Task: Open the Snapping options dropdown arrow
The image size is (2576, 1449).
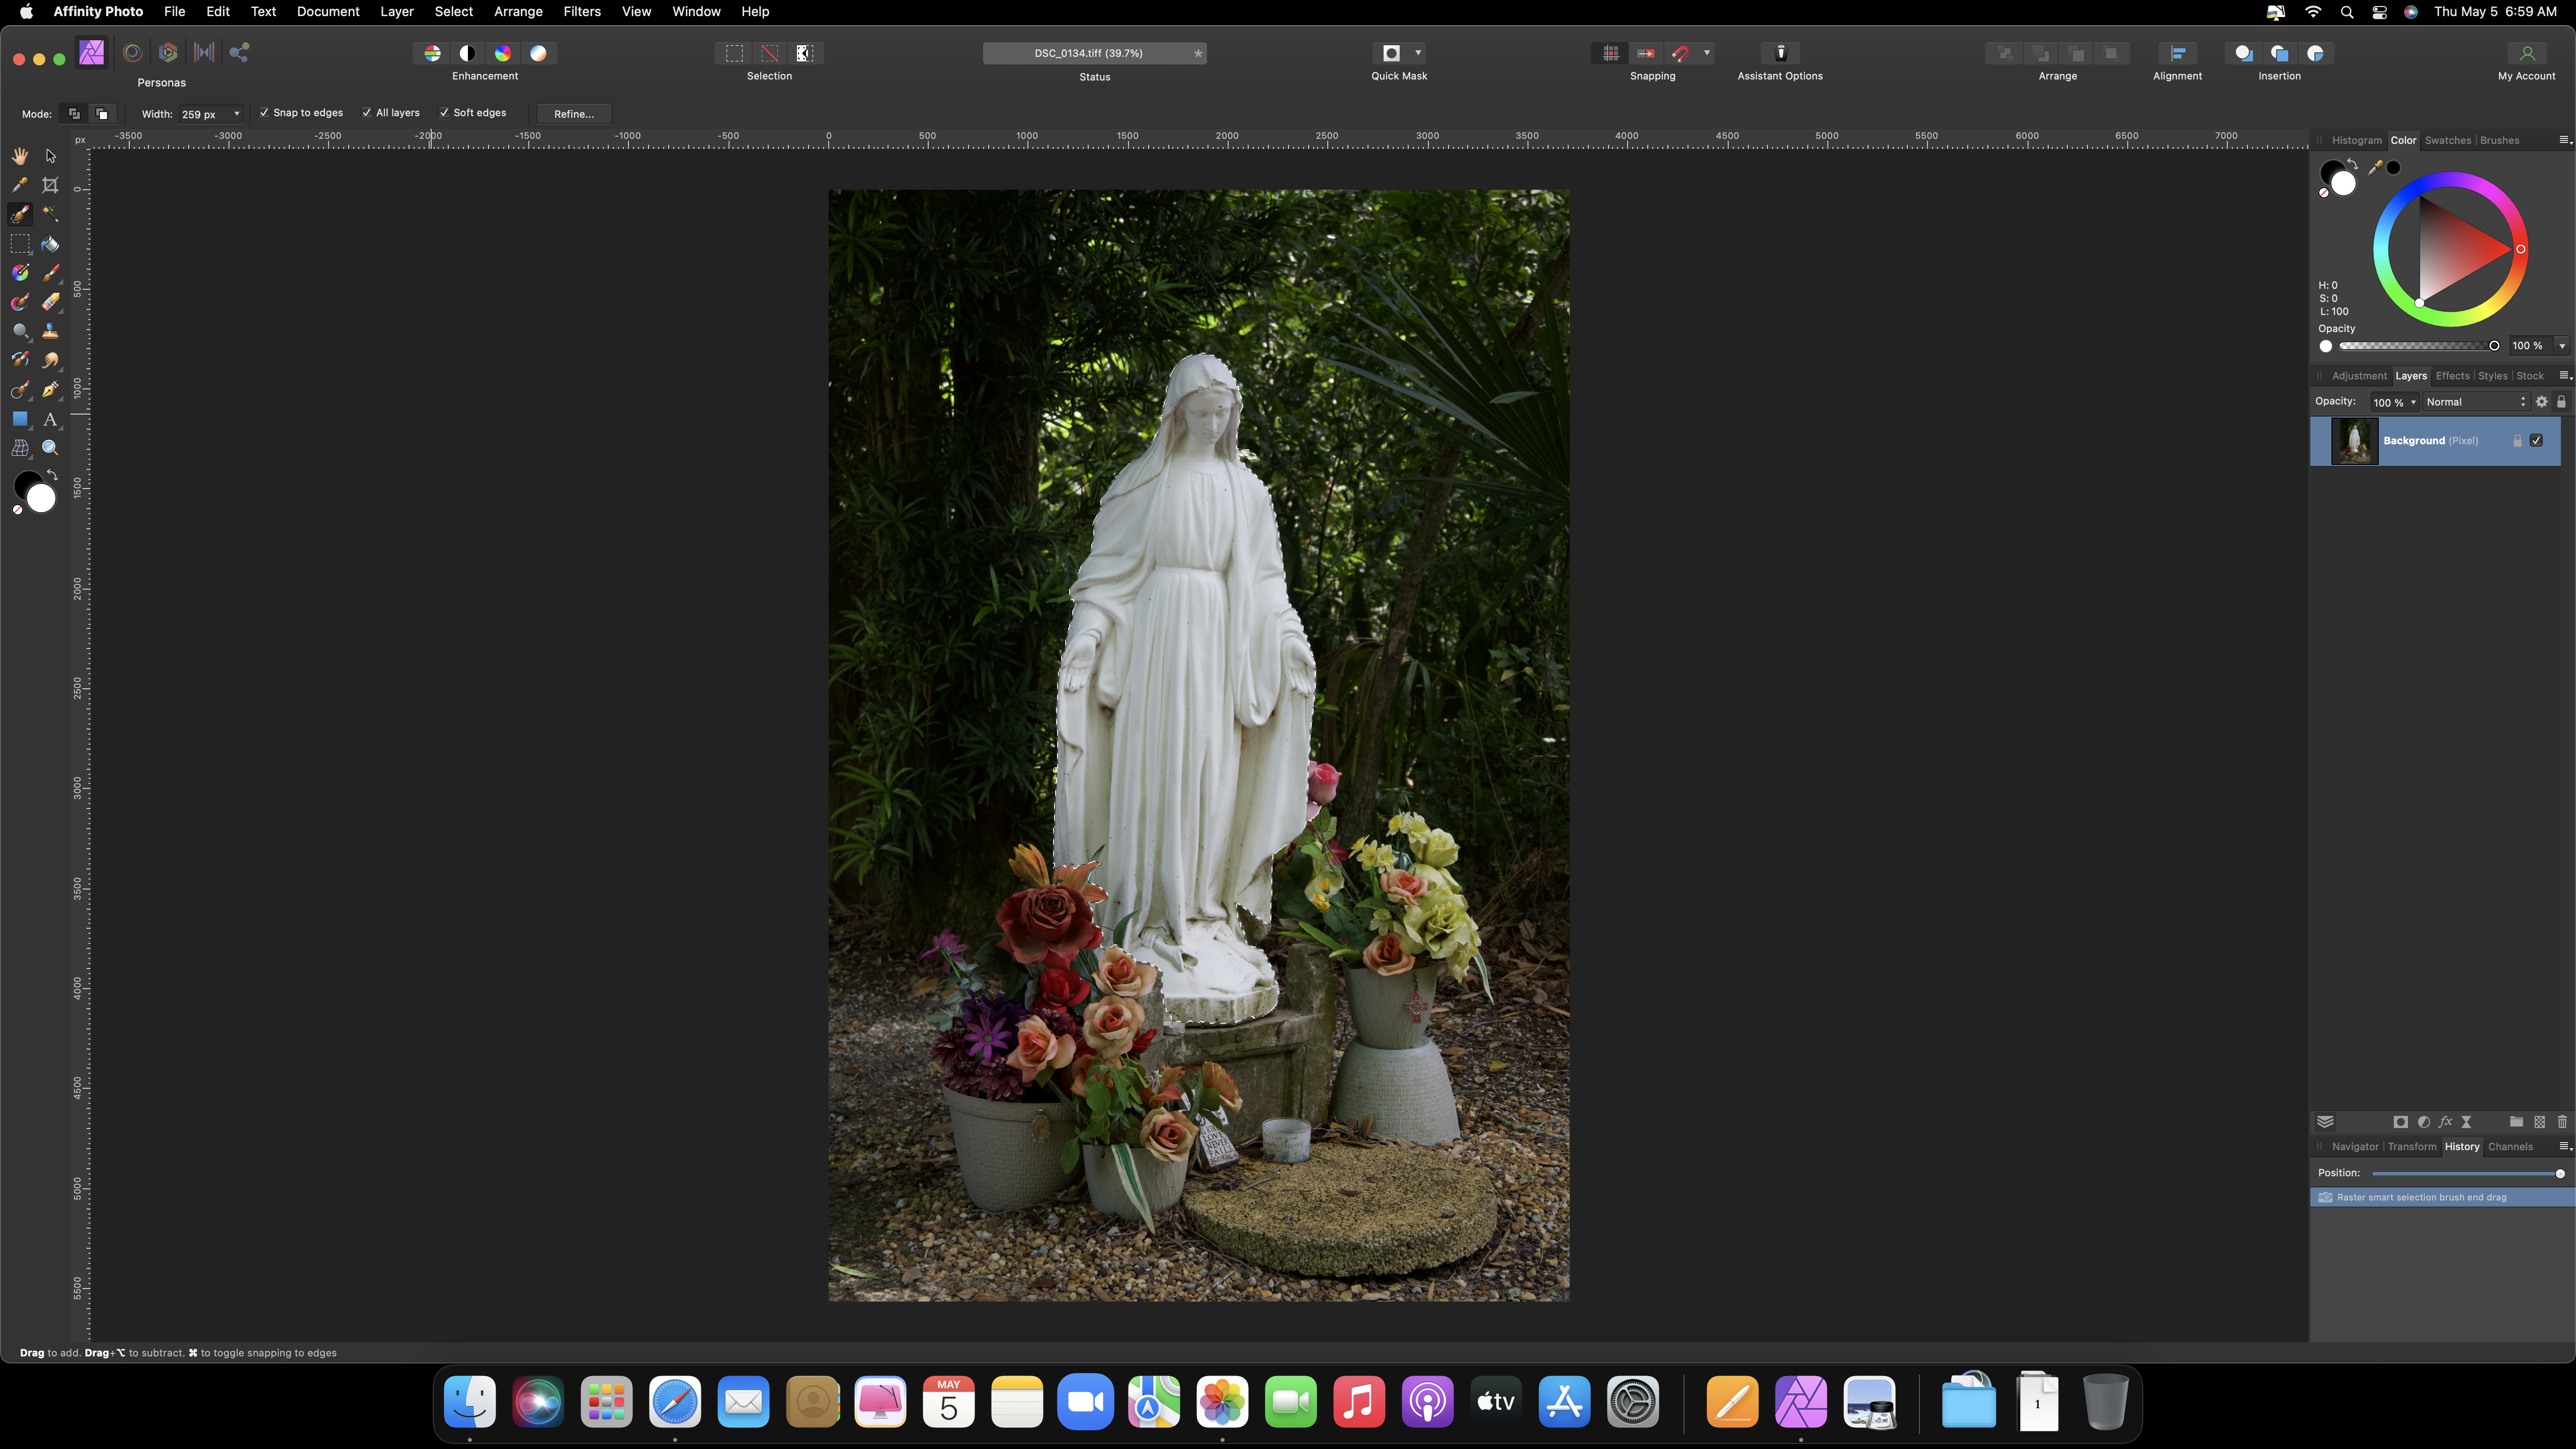Action: [x=1706, y=53]
